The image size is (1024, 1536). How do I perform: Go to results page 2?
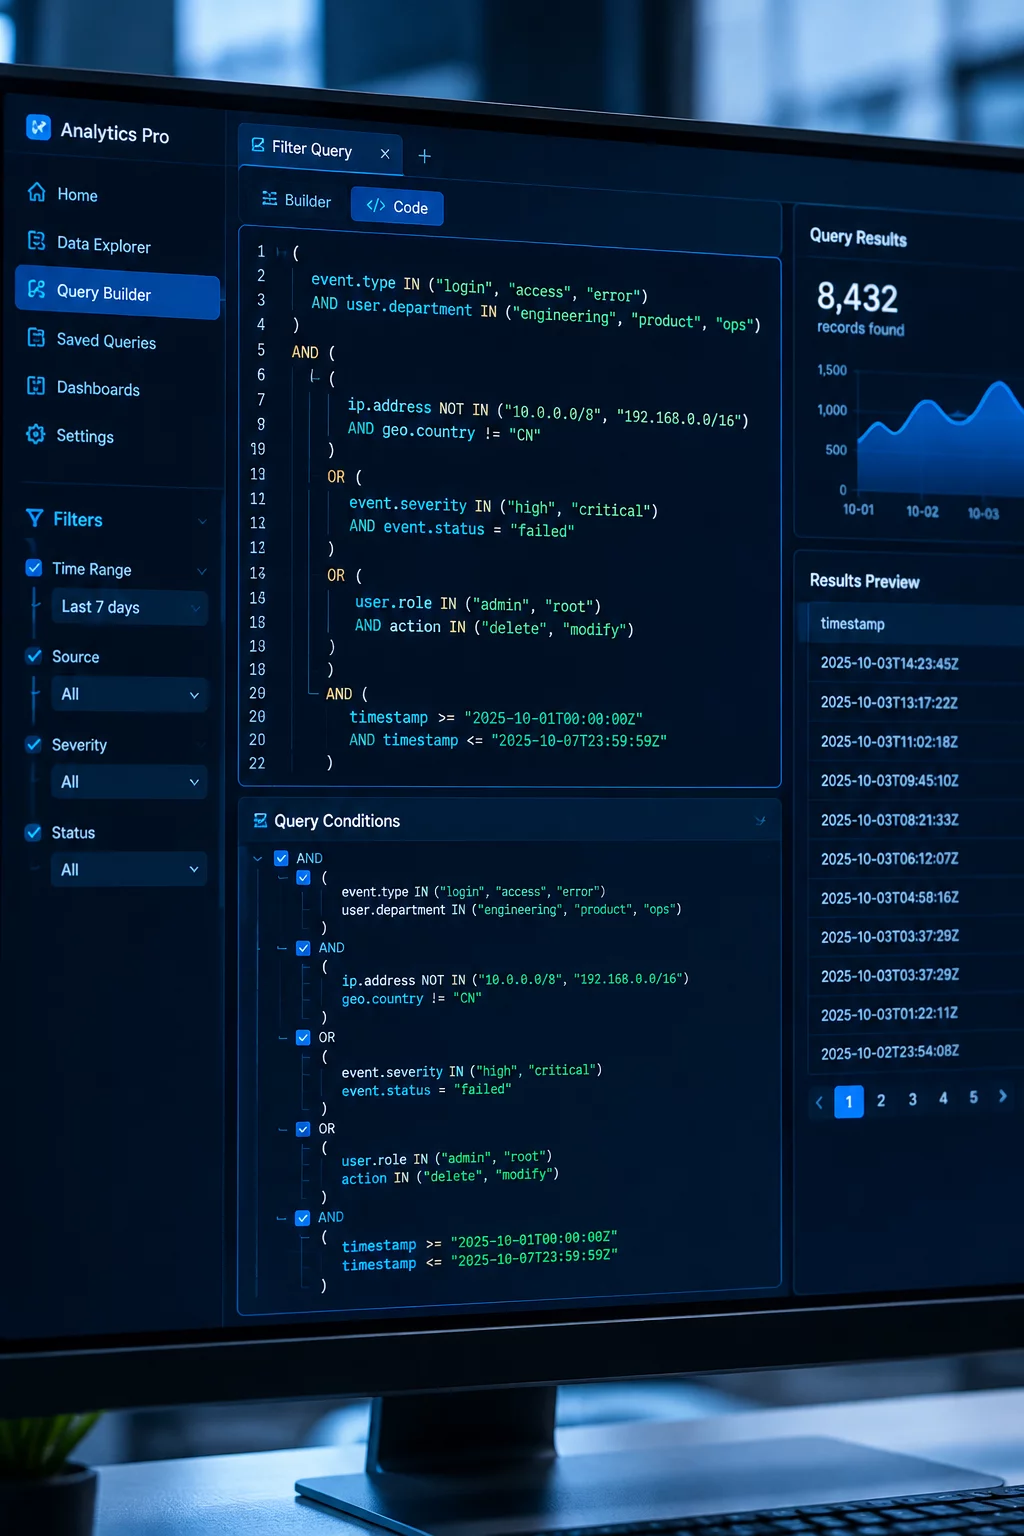point(881,1100)
